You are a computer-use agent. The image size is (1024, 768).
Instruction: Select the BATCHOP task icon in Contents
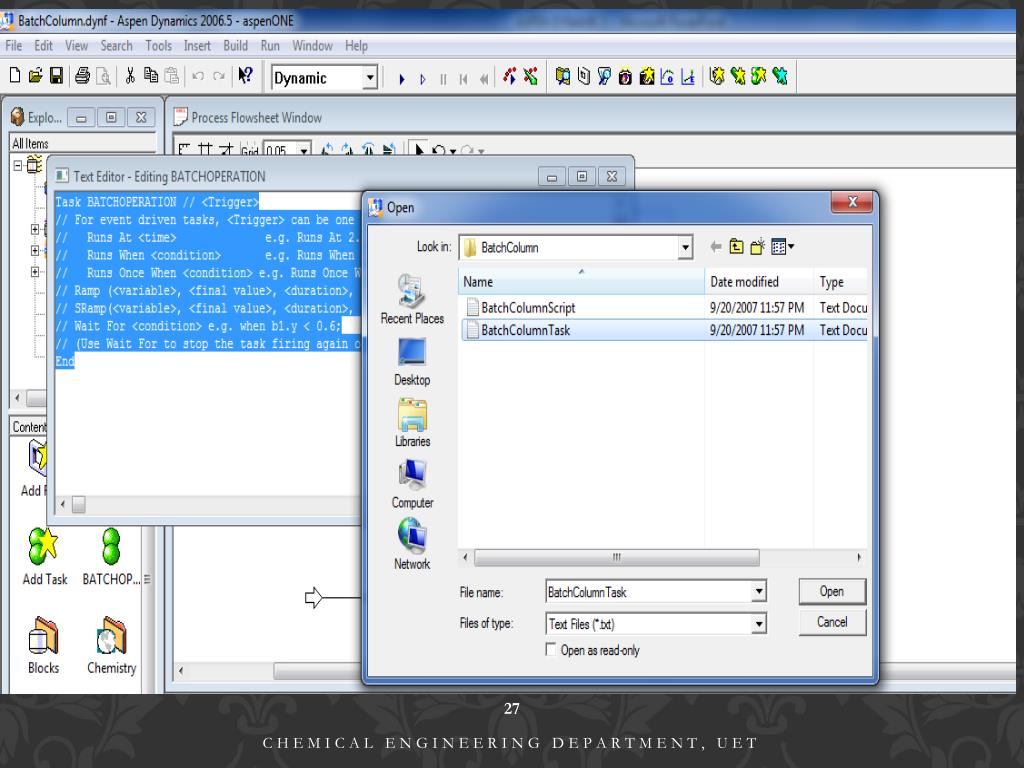tap(112, 547)
